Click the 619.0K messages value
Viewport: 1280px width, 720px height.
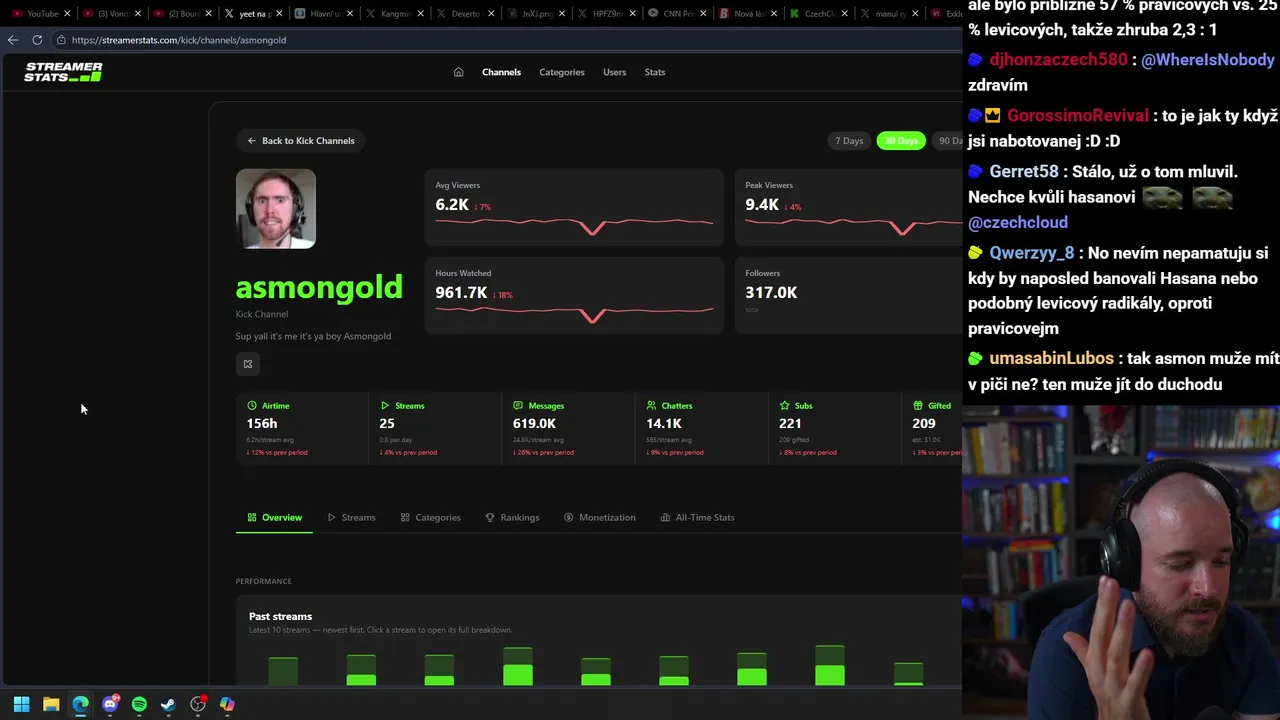(534, 424)
